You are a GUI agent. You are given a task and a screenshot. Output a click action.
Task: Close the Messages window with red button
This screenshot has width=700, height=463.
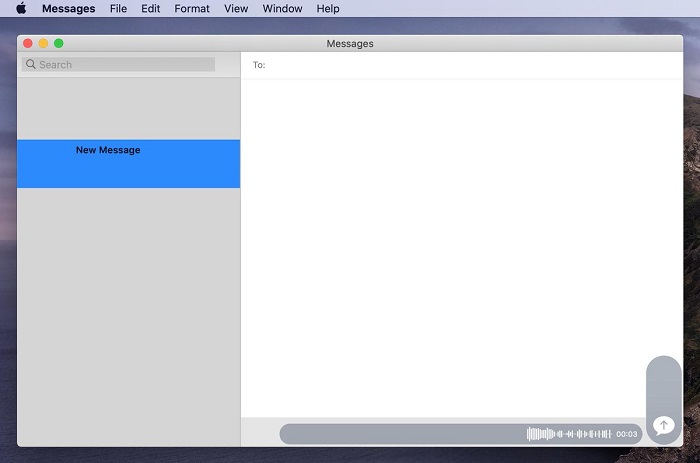[27, 43]
